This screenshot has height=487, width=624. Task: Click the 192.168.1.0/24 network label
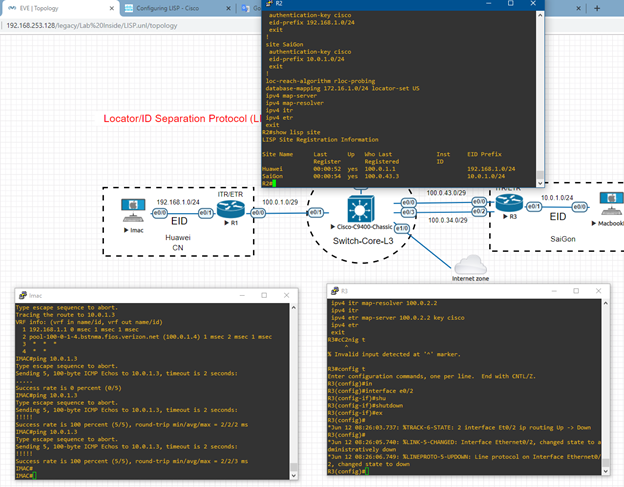[x=178, y=202]
